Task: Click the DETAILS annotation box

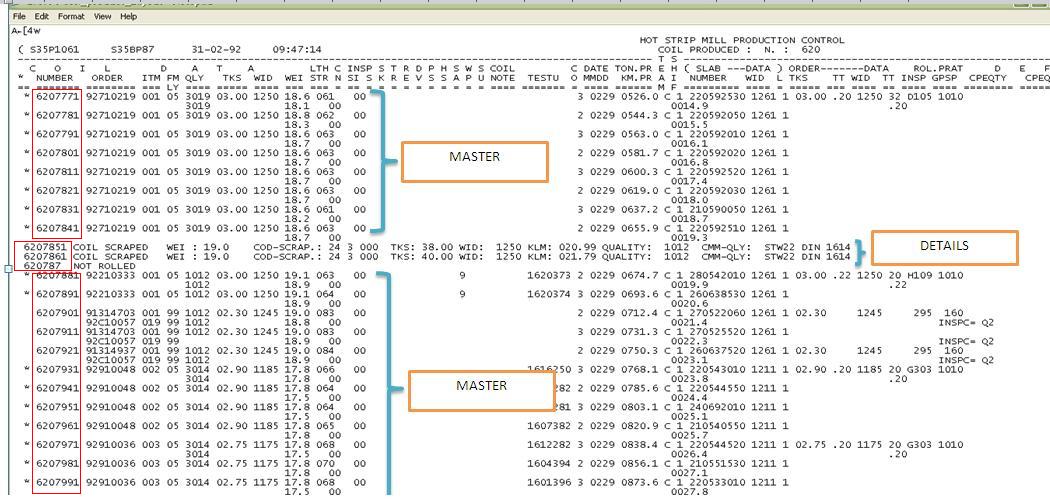Action: pyautogui.click(x=944, y=247)
